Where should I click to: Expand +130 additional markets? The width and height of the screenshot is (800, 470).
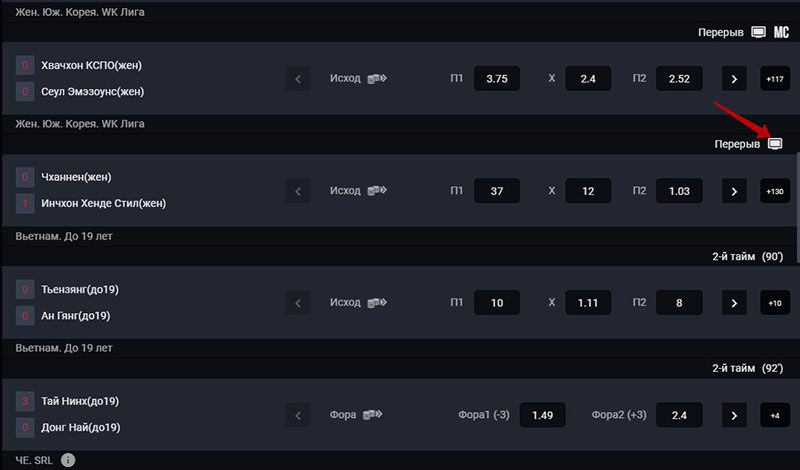[775, 191]
